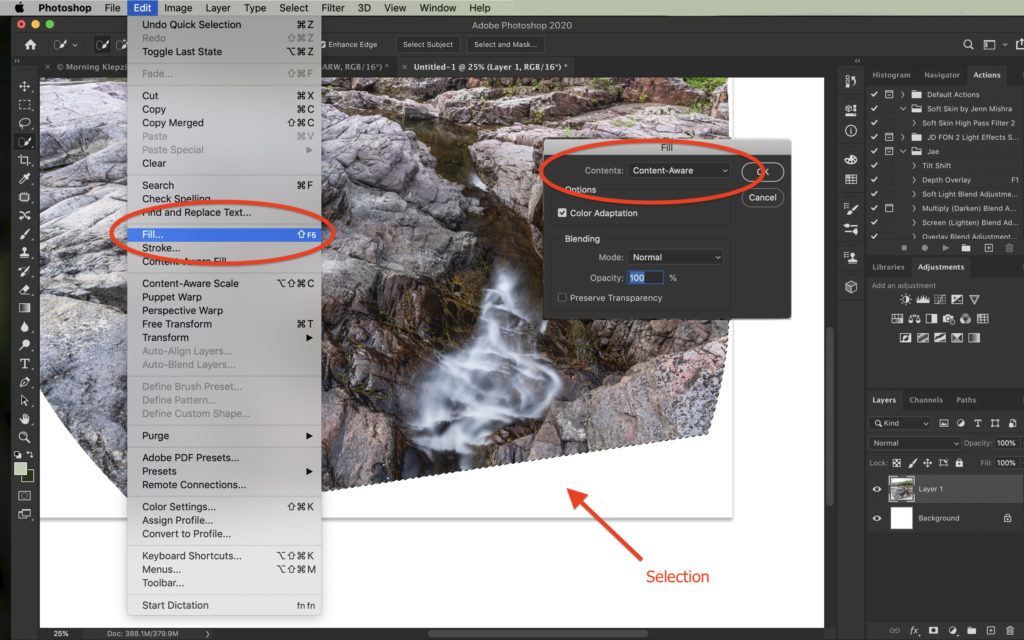Hide Layer 1 using eye icon
1024x640 pixels.
click(x=877, y=489)
